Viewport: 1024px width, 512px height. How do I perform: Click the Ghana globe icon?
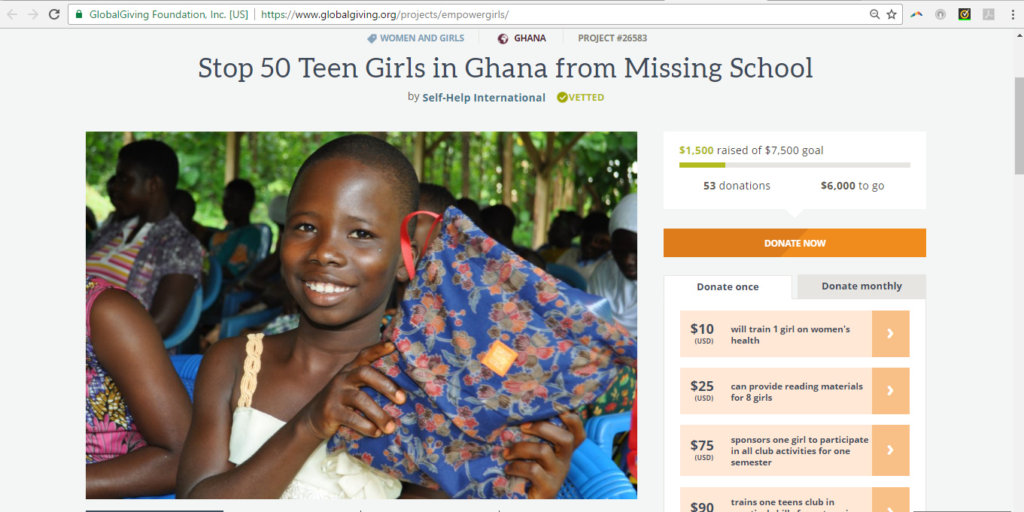(503, 38)
